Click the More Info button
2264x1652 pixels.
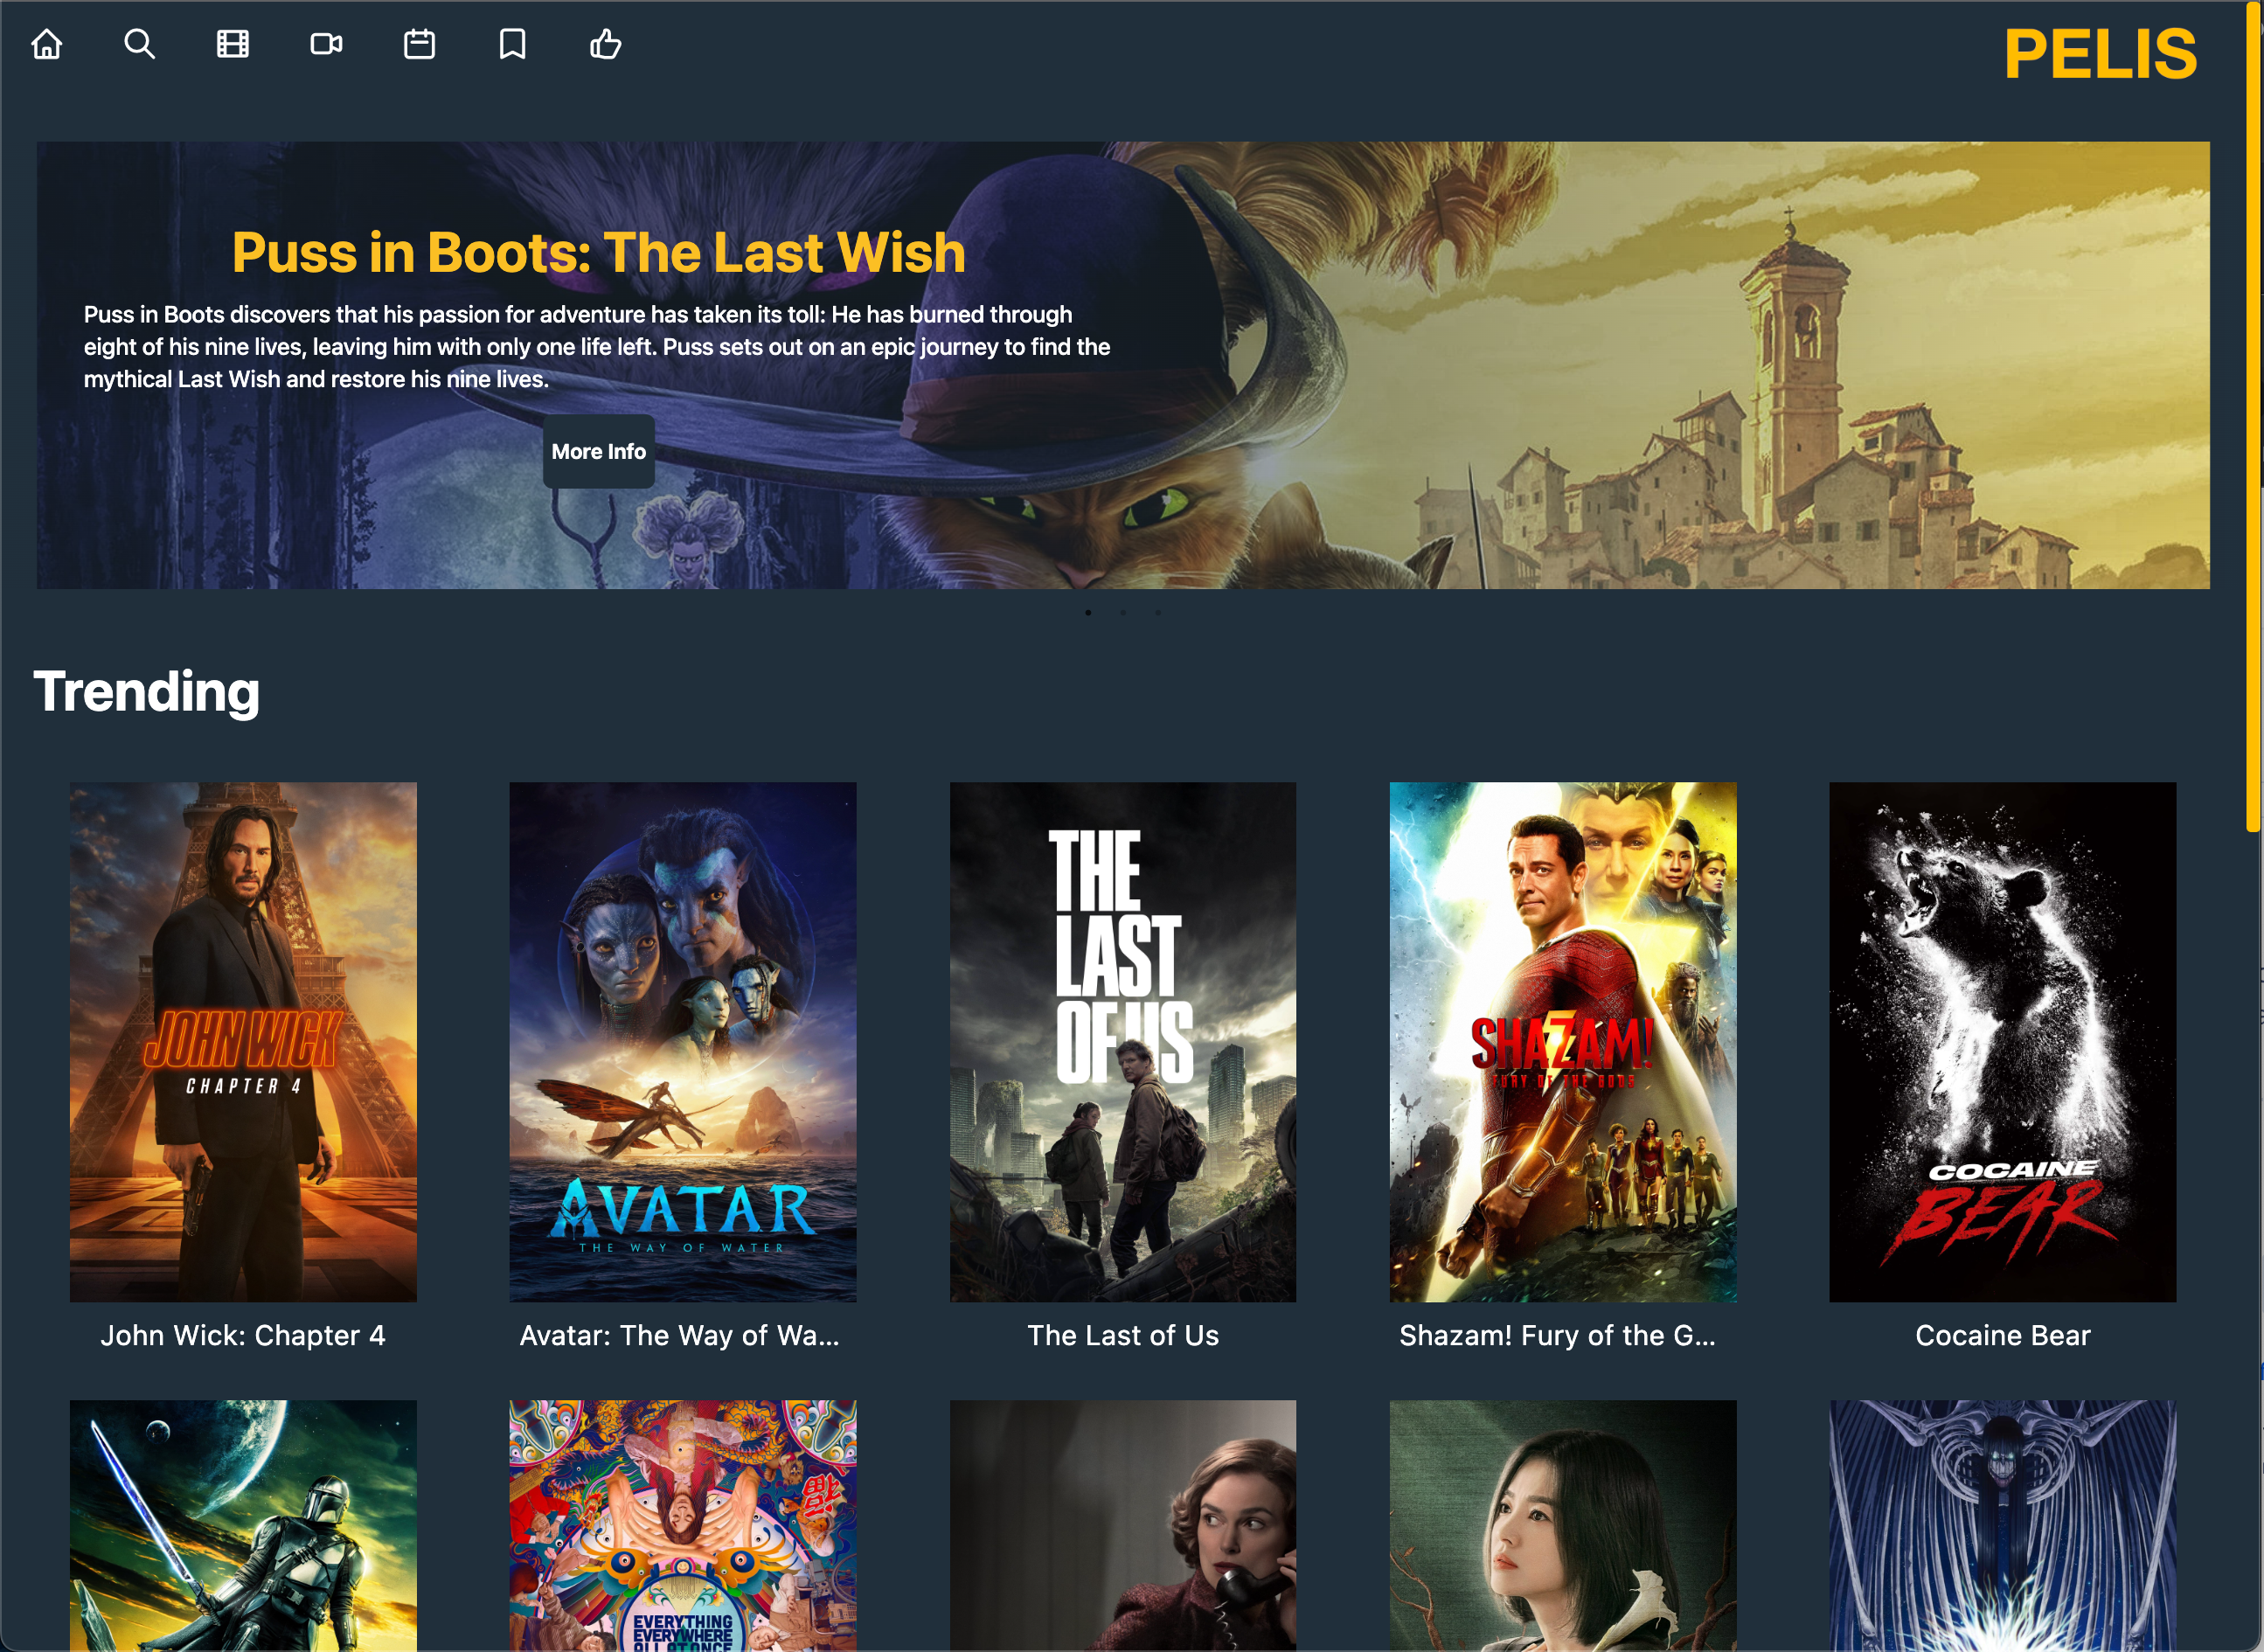pos(598,451)
